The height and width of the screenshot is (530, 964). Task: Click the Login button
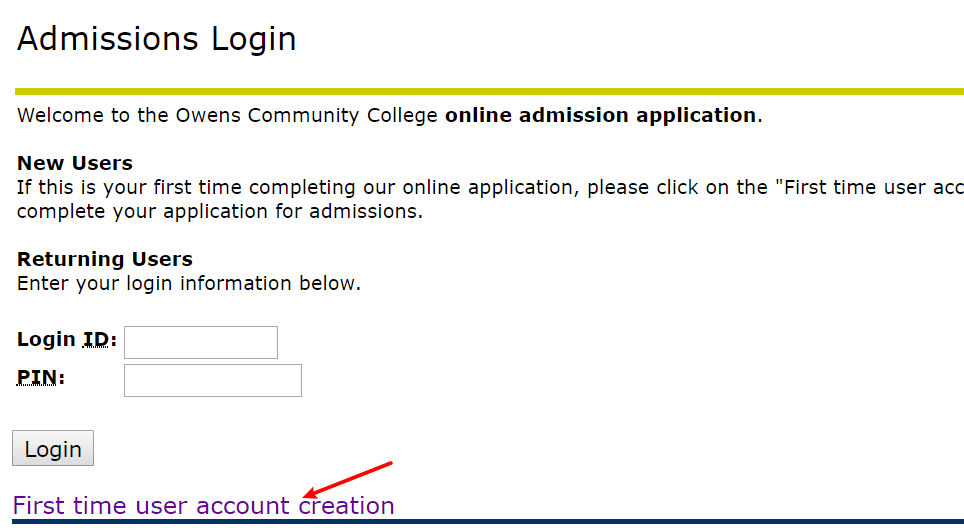pyautogui.click(x=53, y=448)
